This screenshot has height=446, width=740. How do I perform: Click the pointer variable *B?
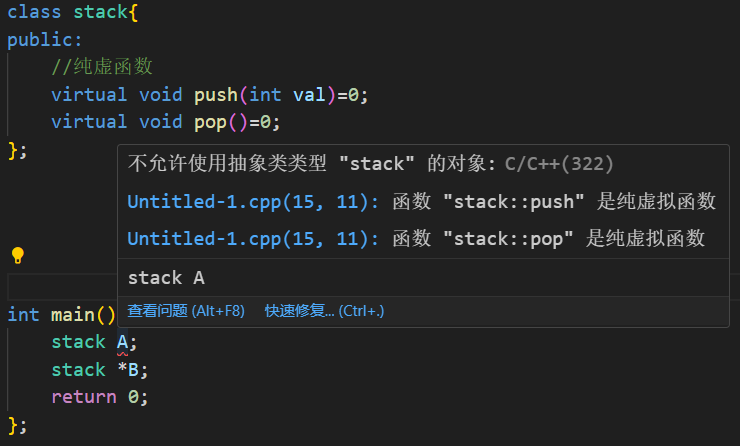[127, 370]
